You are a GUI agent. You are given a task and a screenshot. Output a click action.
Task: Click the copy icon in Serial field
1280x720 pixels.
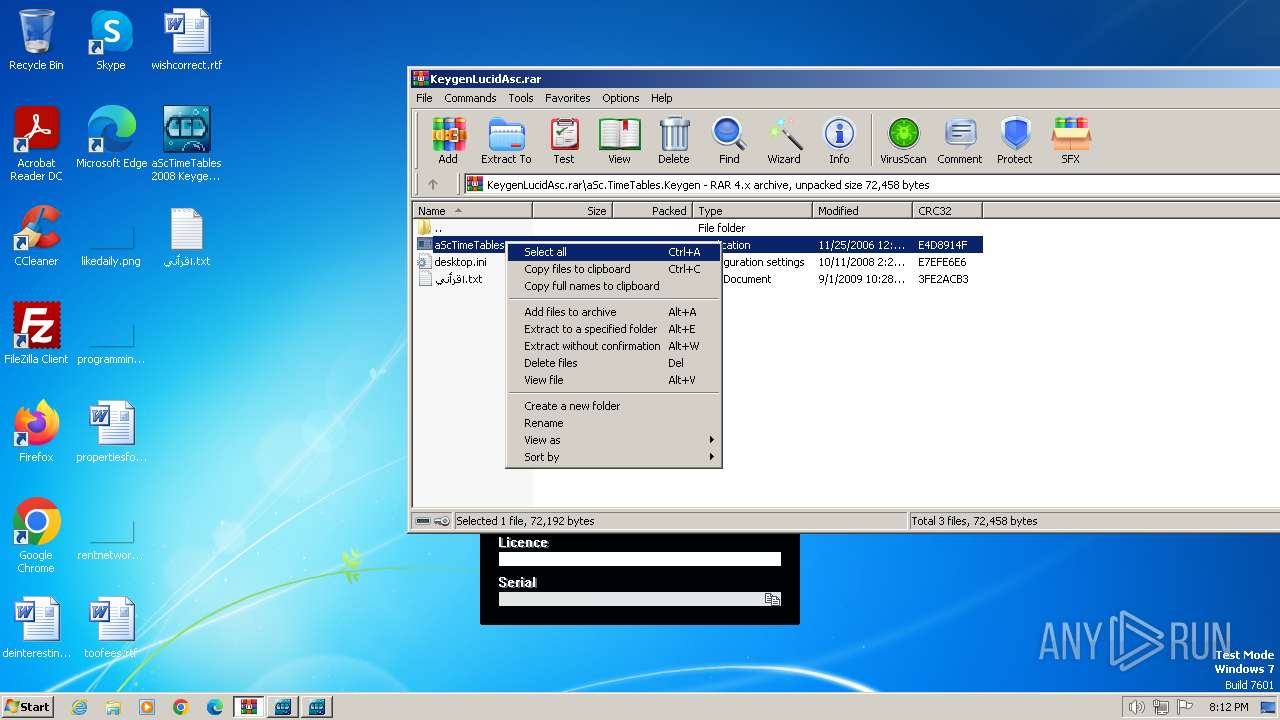tap(772, 599)
